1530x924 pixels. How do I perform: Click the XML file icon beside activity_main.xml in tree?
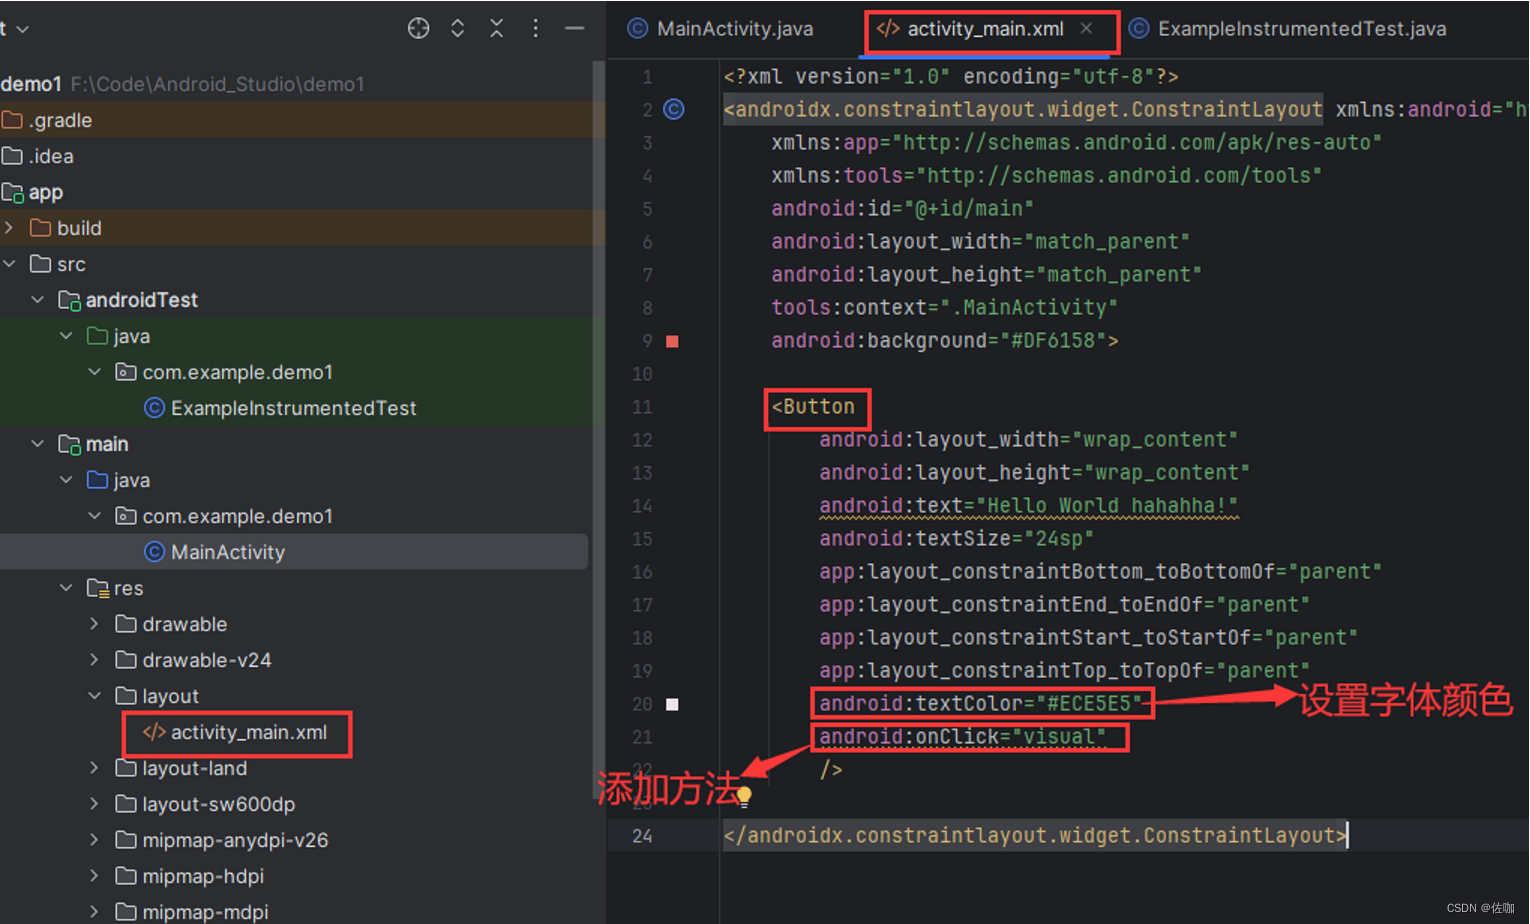coord(154,732)
